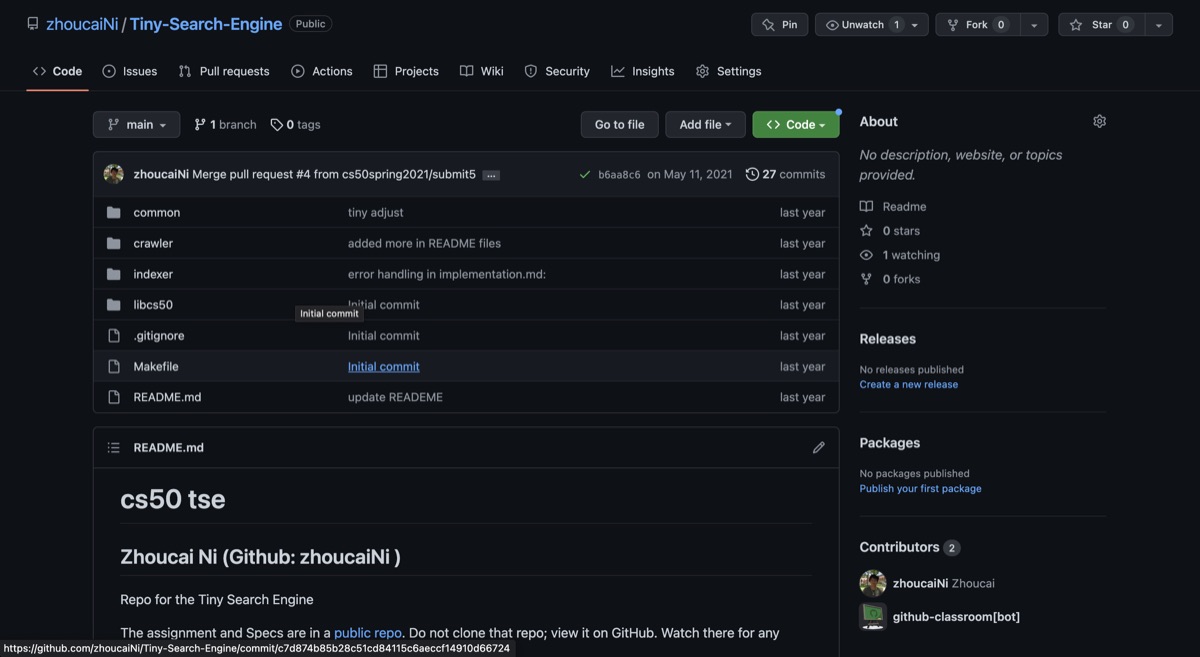Image resolution: width=1200 pixels, height=657 pixels.
Task: Open the Add file dropdown
Action: pyautogui.click(x=705, y=125)
